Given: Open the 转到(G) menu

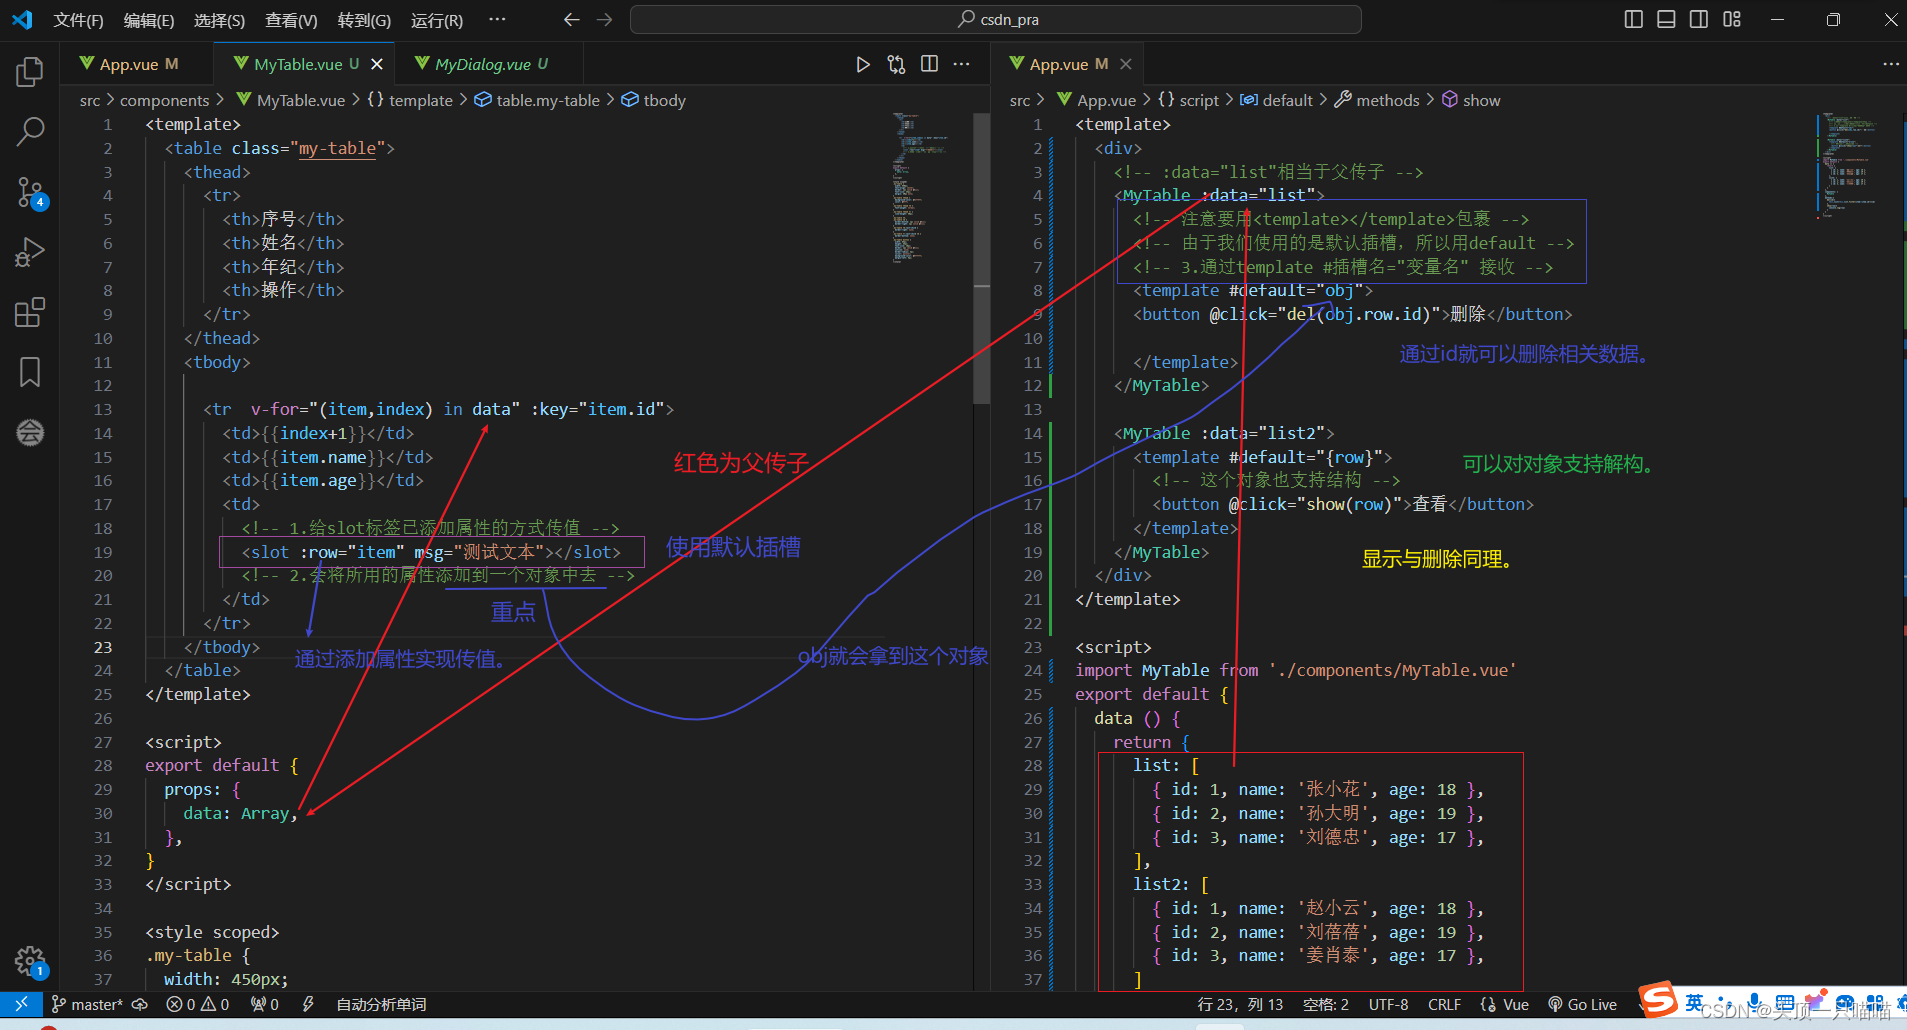Looking at the screenshot, I should pos(364,20).
